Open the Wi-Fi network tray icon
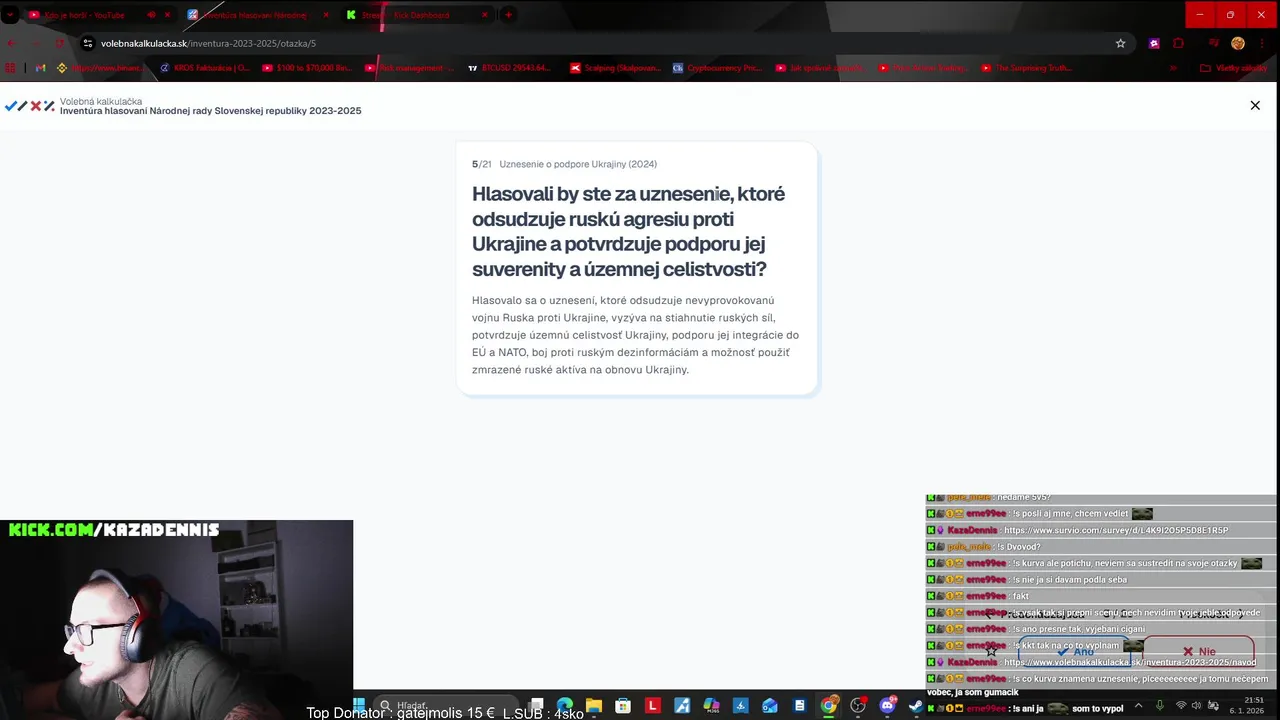Viewport: 1280px width, 720px height. (1180, 705)
